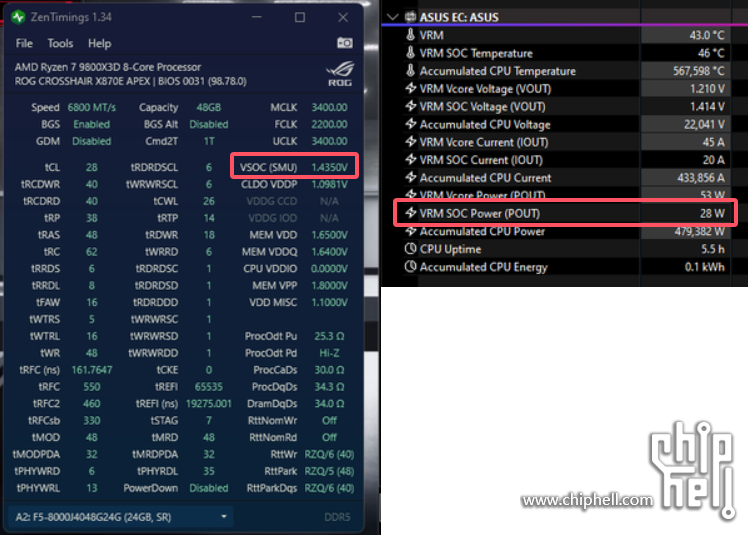Click the Cmd2T 1T value
The image size is (749, 535).
[x=209, y=141]
